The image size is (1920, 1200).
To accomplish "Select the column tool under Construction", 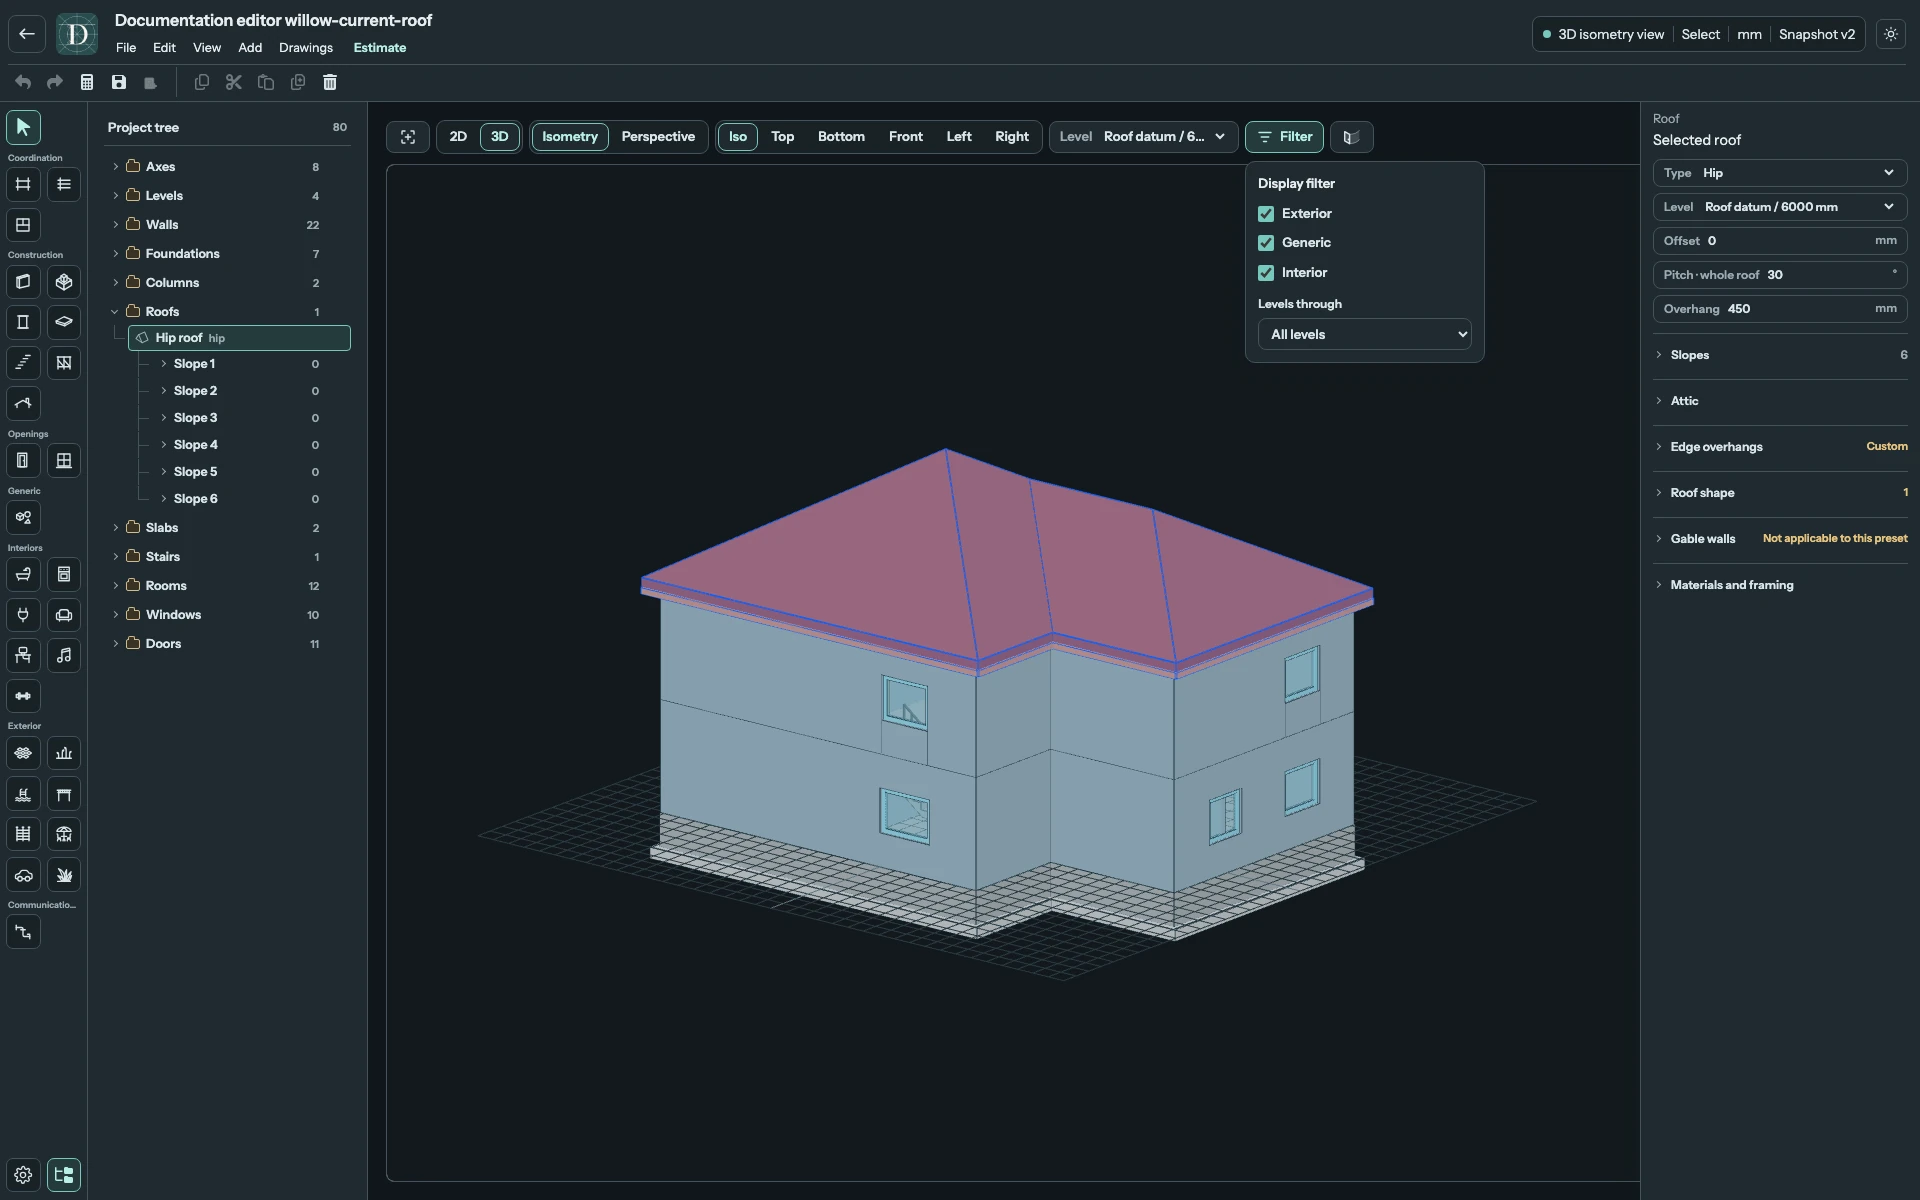I will coord(23,322).
